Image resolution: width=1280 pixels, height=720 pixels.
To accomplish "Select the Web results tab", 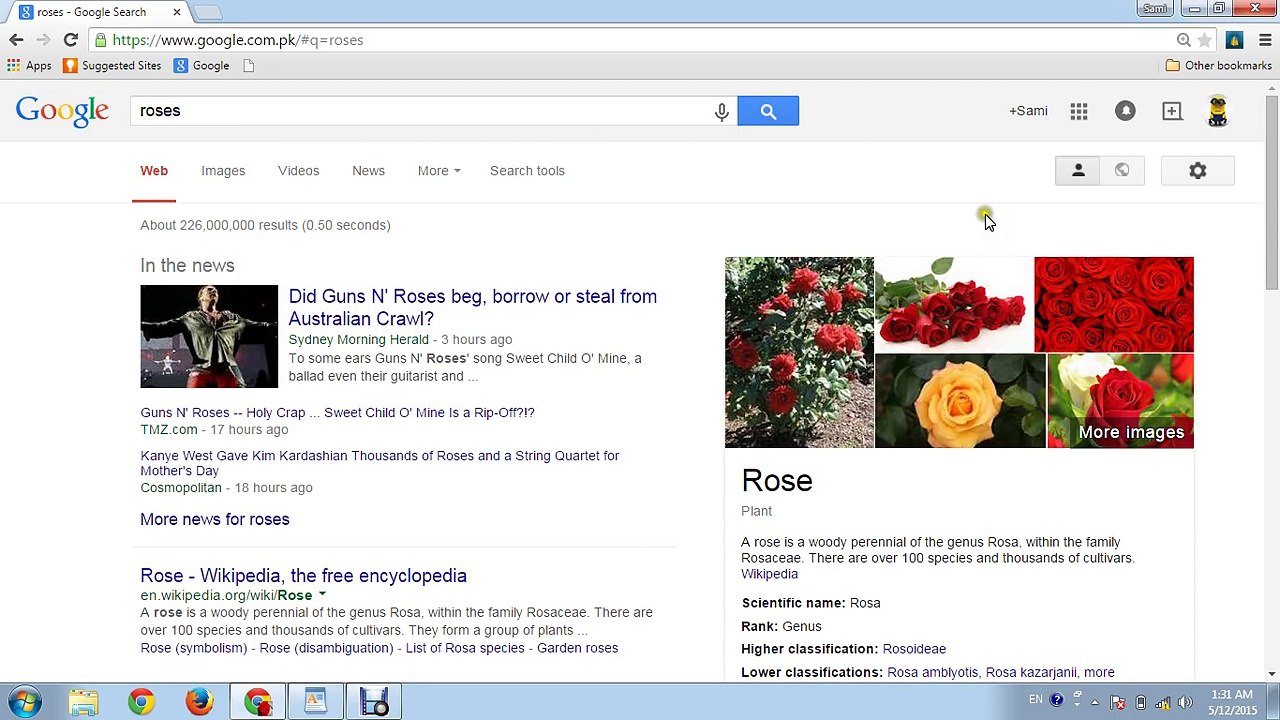I will tap(154, 171).
